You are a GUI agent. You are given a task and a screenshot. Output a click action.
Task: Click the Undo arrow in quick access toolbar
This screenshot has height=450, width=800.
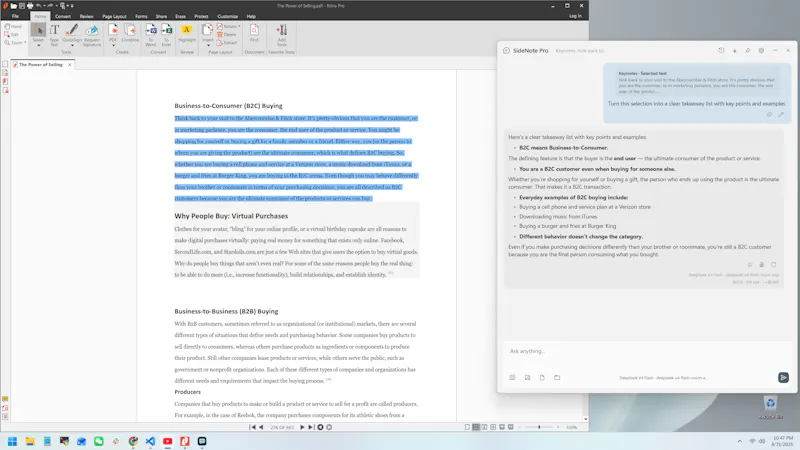[x=38, y=6]
